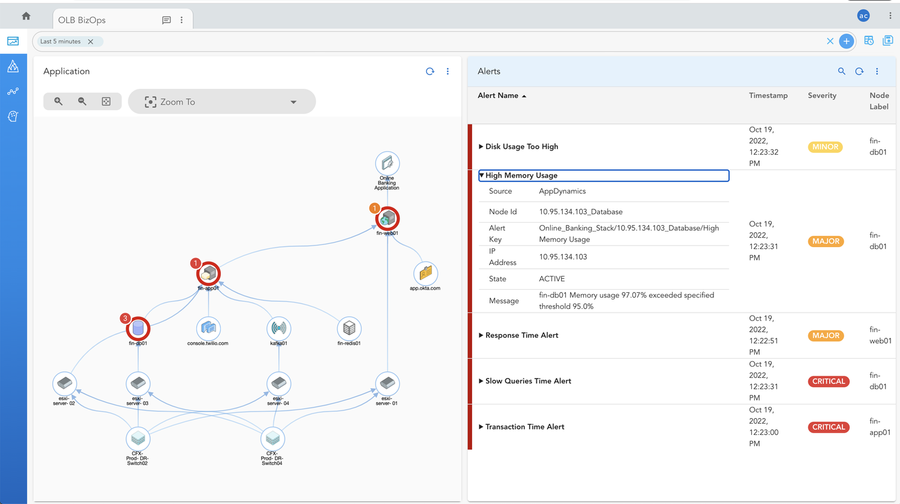Remove the Last 5 minutes filter chip
This screenshot has height=504, width=900.
tap(91, 41)
